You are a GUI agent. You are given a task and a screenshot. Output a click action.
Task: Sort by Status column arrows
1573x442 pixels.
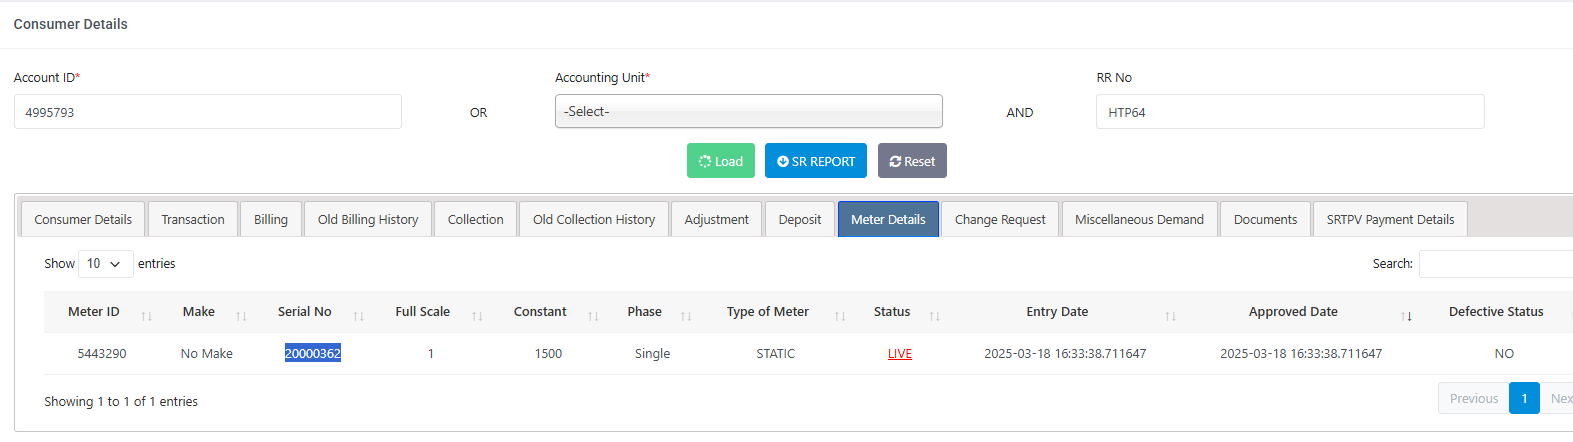point(934,316)
